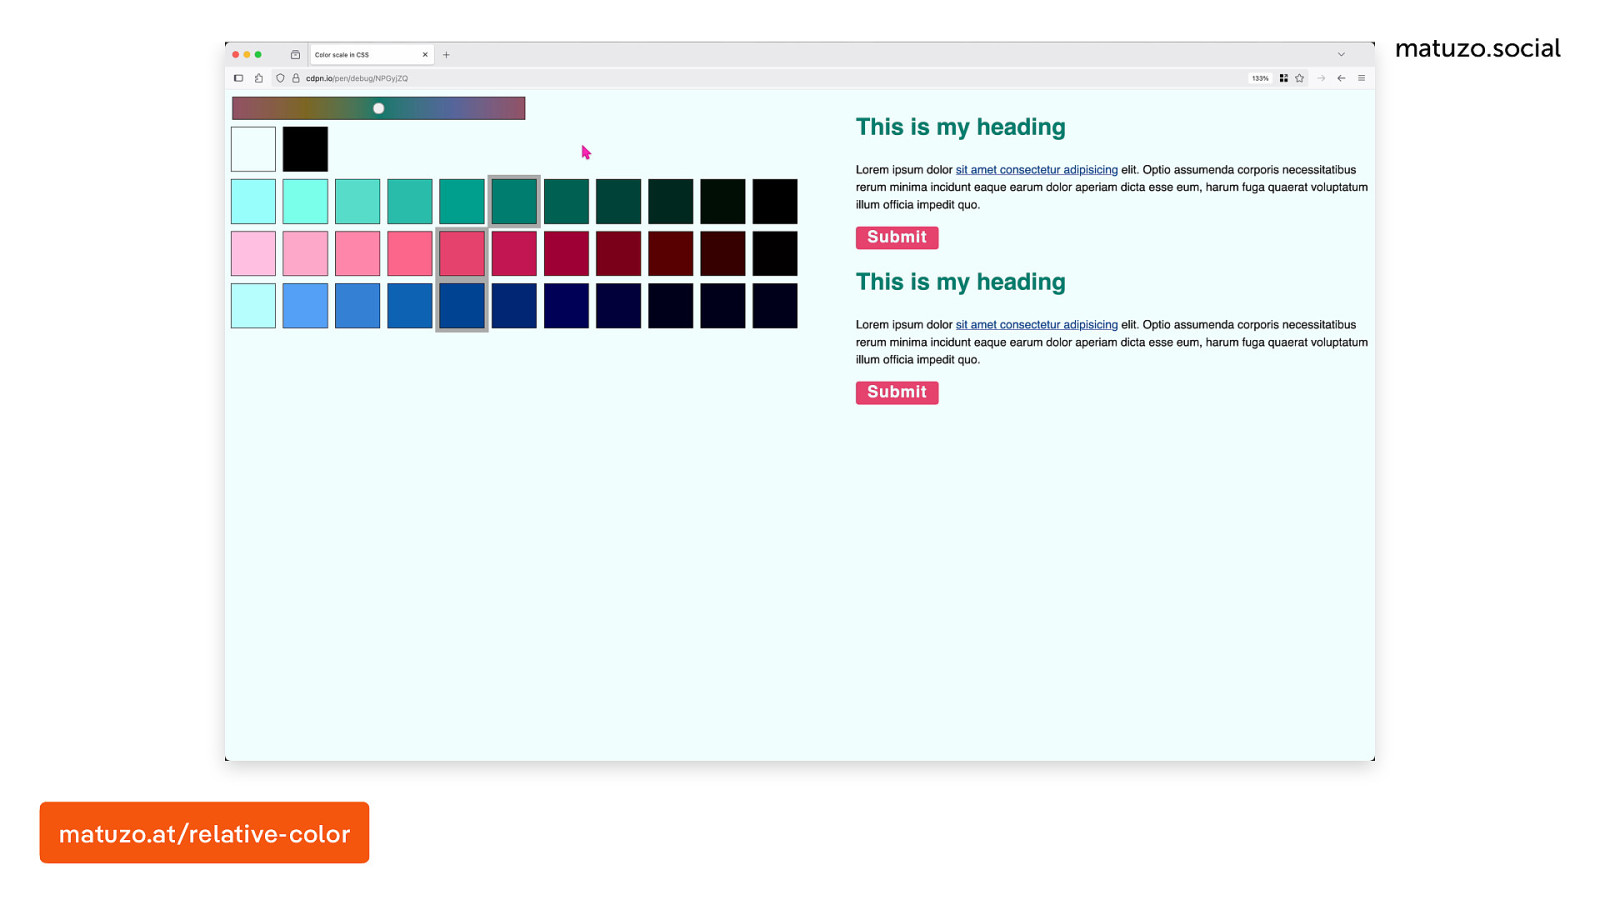The width and height of the screenshot is (1600, 900).
Task: Expand the list all tabs chevron
Action: [x=1341, y=55]
